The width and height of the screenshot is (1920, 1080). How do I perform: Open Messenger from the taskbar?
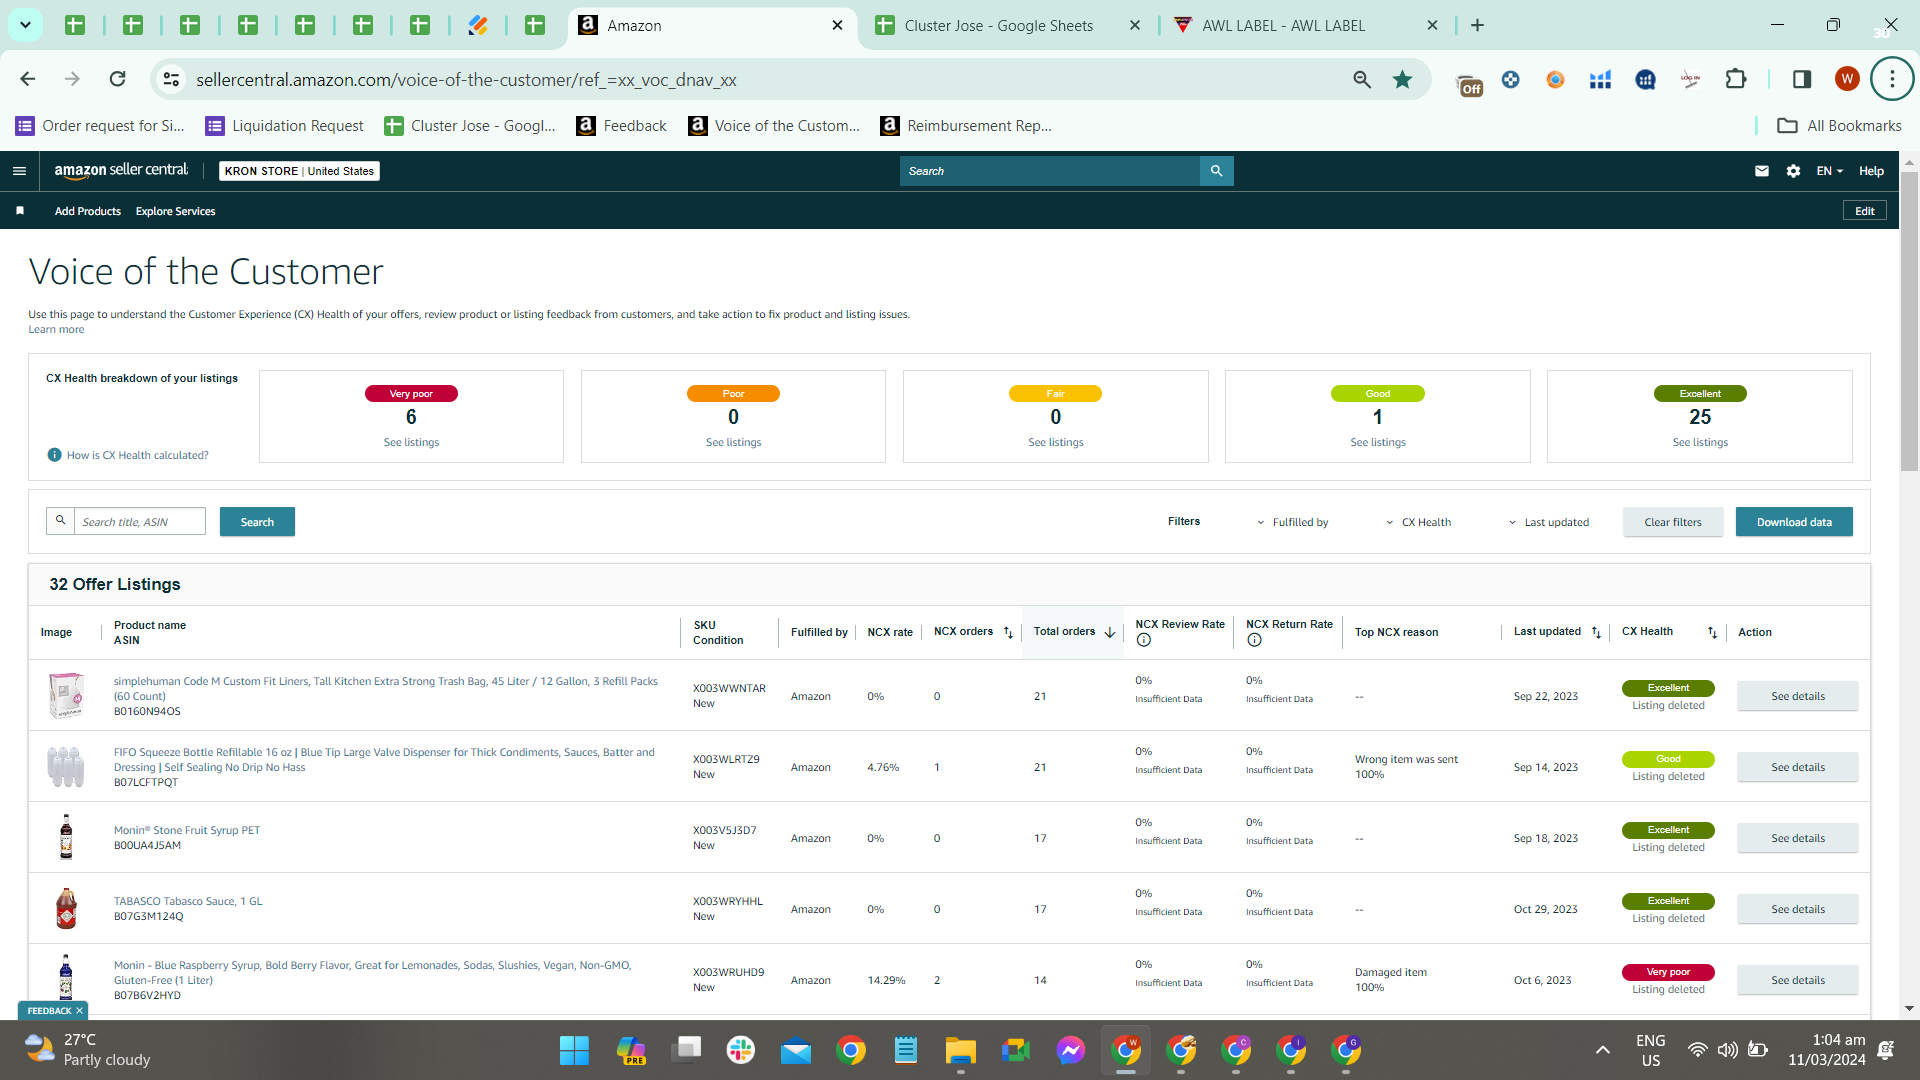coord(1070,1050)
